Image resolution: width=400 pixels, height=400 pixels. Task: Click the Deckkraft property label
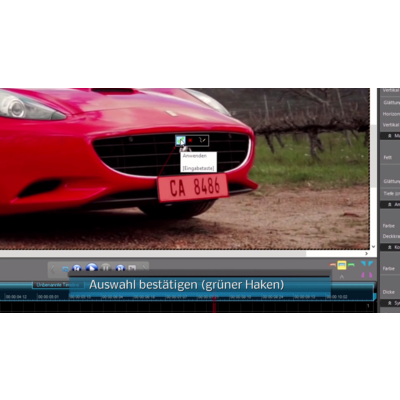391,236
